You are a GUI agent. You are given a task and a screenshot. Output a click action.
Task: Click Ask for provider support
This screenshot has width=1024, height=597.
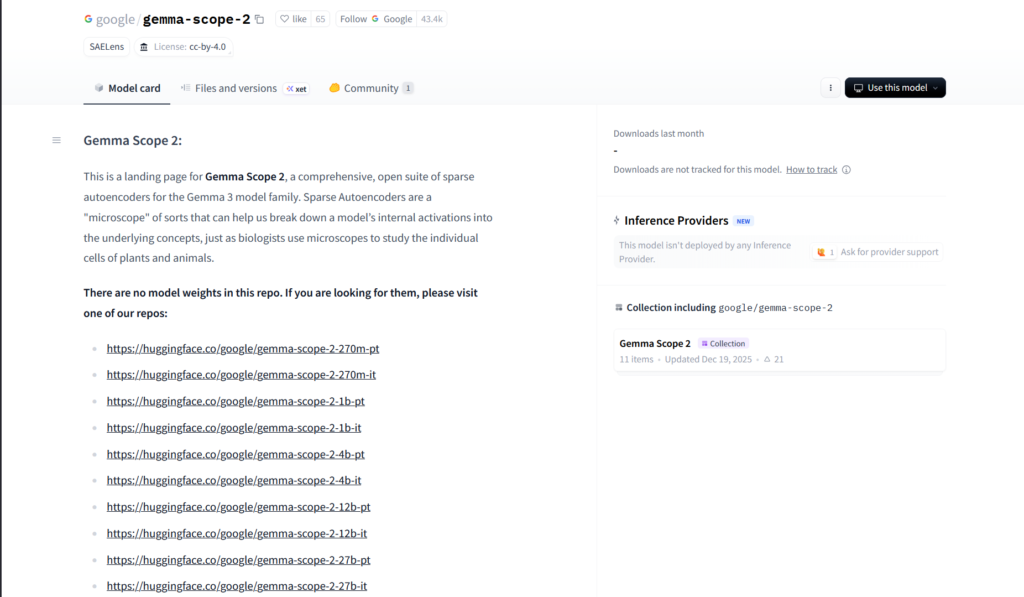click(x=889, y=252)
